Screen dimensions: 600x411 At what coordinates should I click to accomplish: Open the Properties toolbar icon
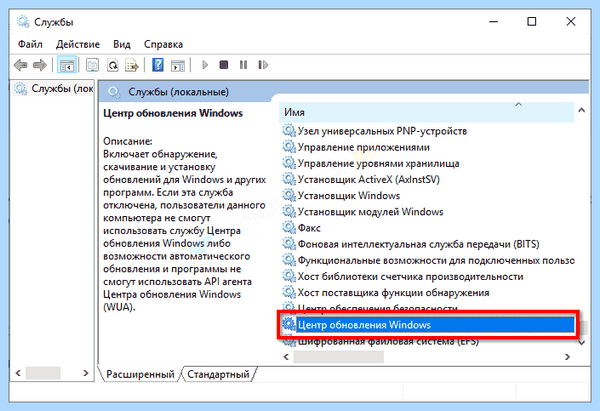coord(92,65)
